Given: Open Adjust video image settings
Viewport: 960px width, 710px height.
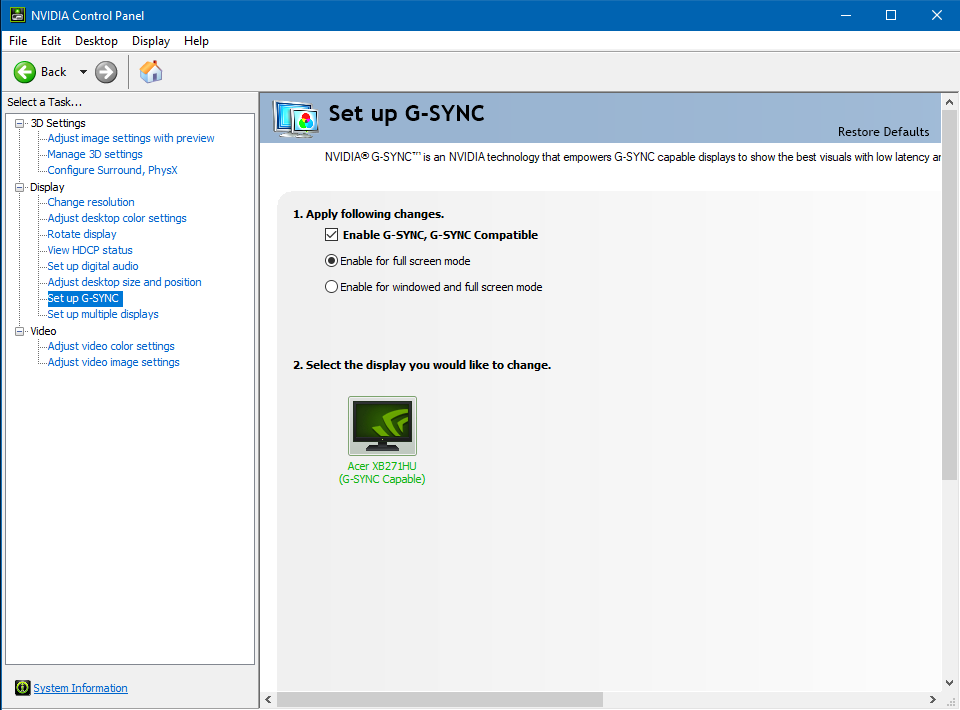Looking at the screenshot, I should [114, 362].
